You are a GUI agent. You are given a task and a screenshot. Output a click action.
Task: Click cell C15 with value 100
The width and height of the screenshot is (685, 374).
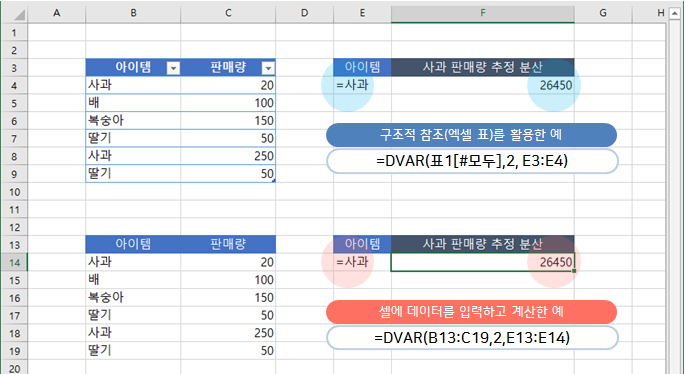(x=228, y=280)
